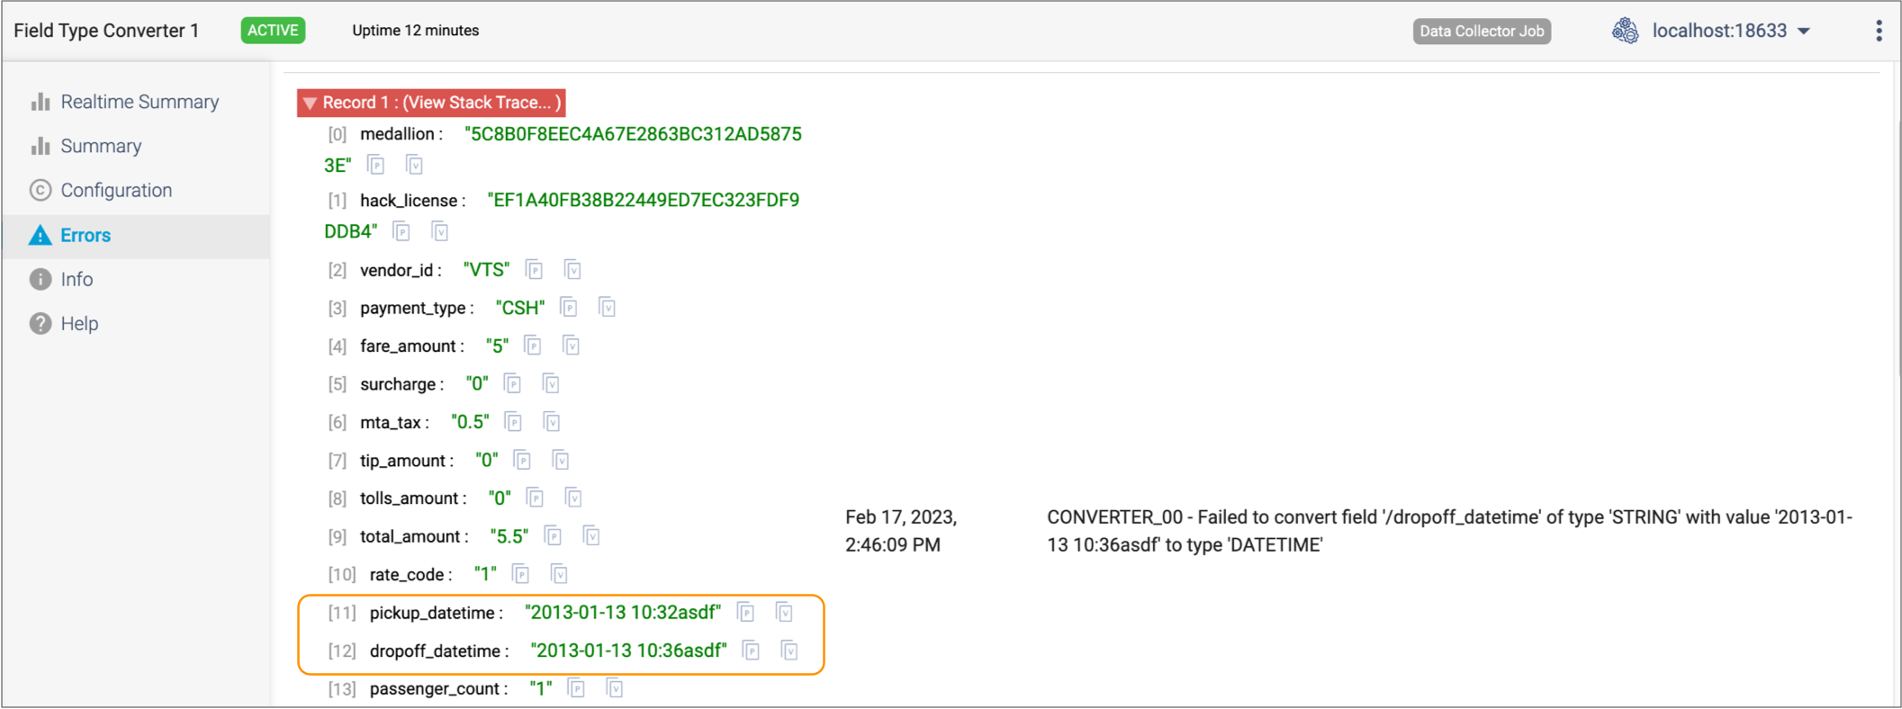Viewport: 1902px width, 709px height.
Task: Click the passenger_count field label
Action: 438,689
